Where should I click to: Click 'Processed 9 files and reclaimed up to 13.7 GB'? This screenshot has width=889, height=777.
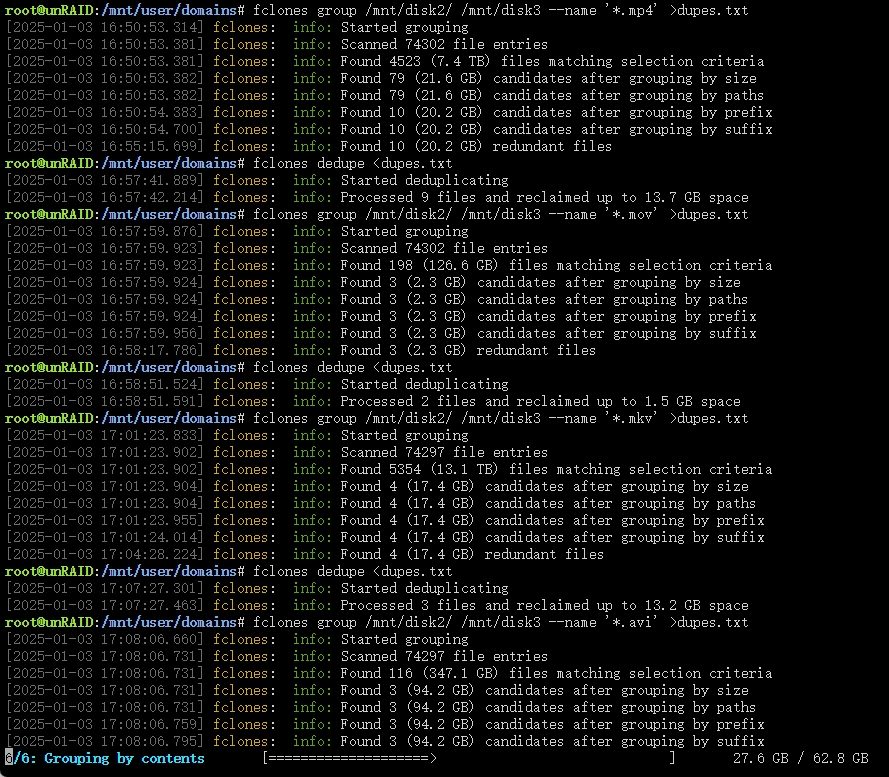tap(377, 197)
